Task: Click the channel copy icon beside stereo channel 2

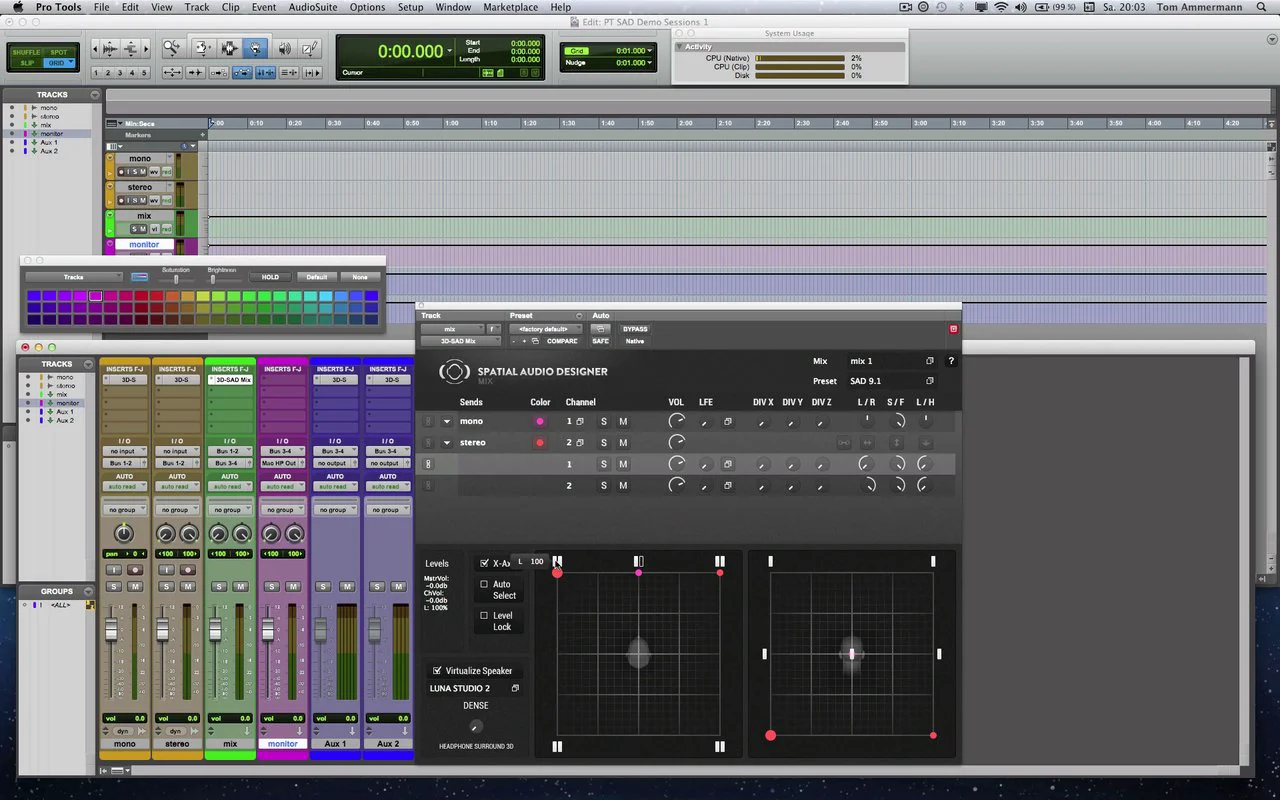Action: coord(580,442)
